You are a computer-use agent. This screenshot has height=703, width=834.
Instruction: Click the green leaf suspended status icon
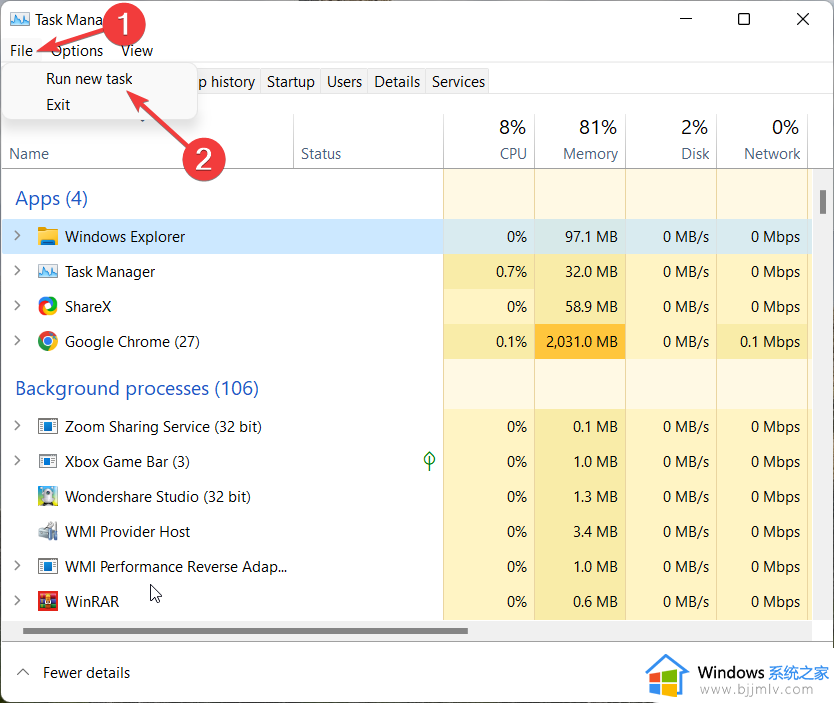click(429, 461)
